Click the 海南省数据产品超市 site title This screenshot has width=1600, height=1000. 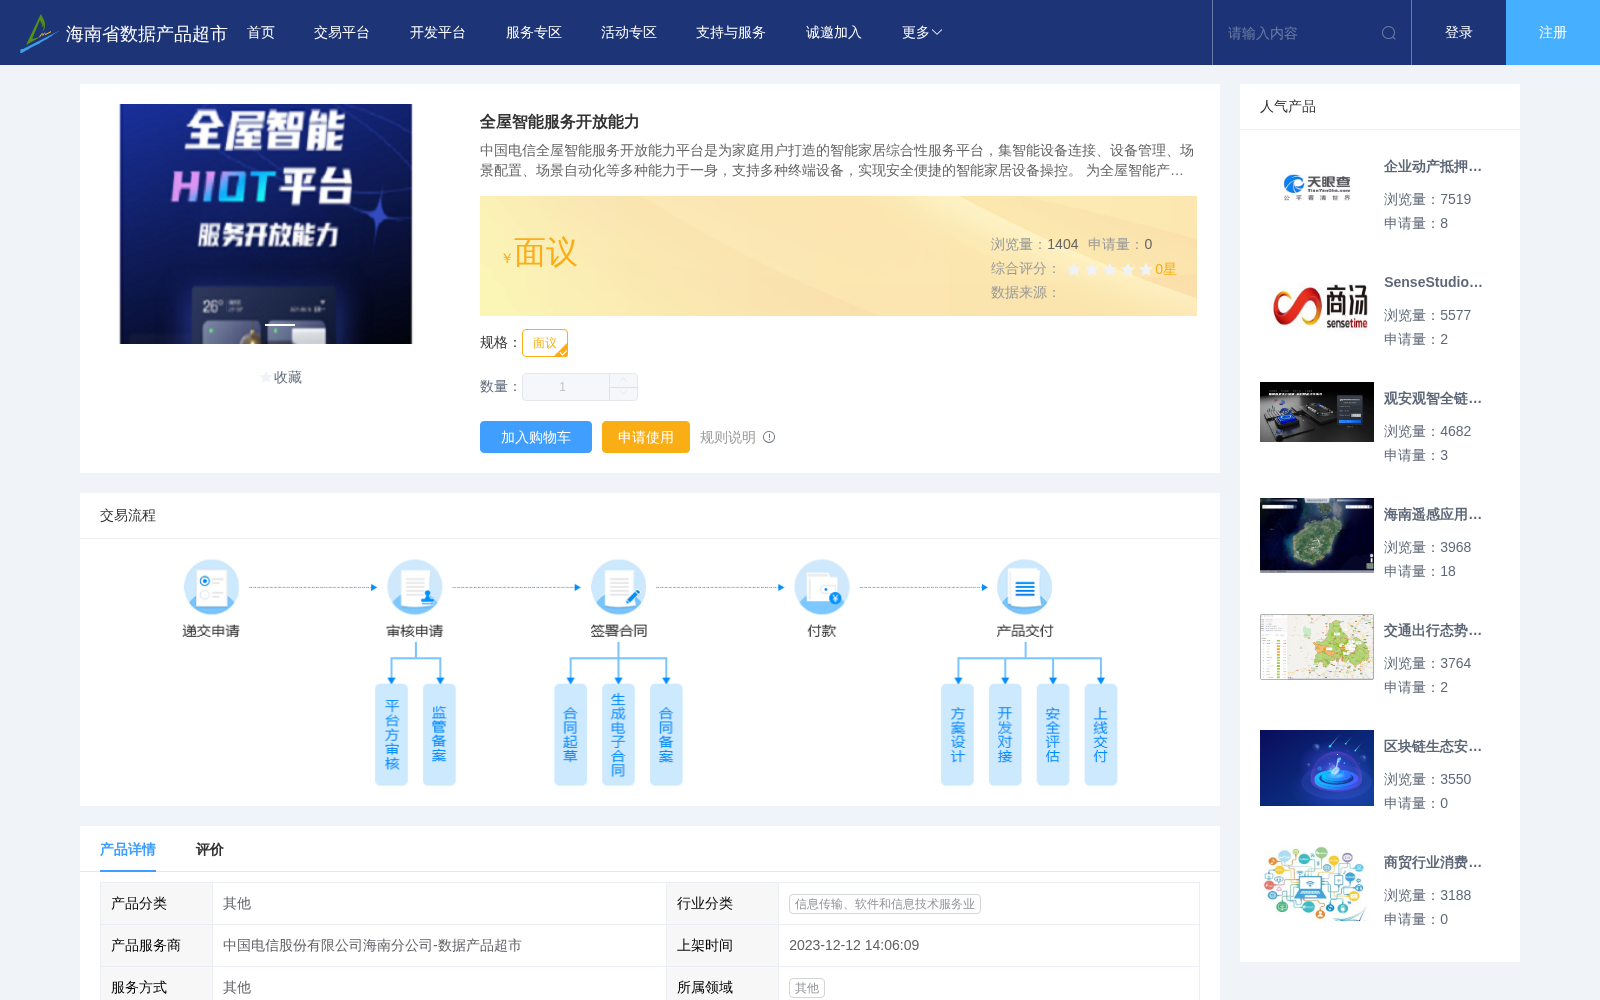coord(146,34)
